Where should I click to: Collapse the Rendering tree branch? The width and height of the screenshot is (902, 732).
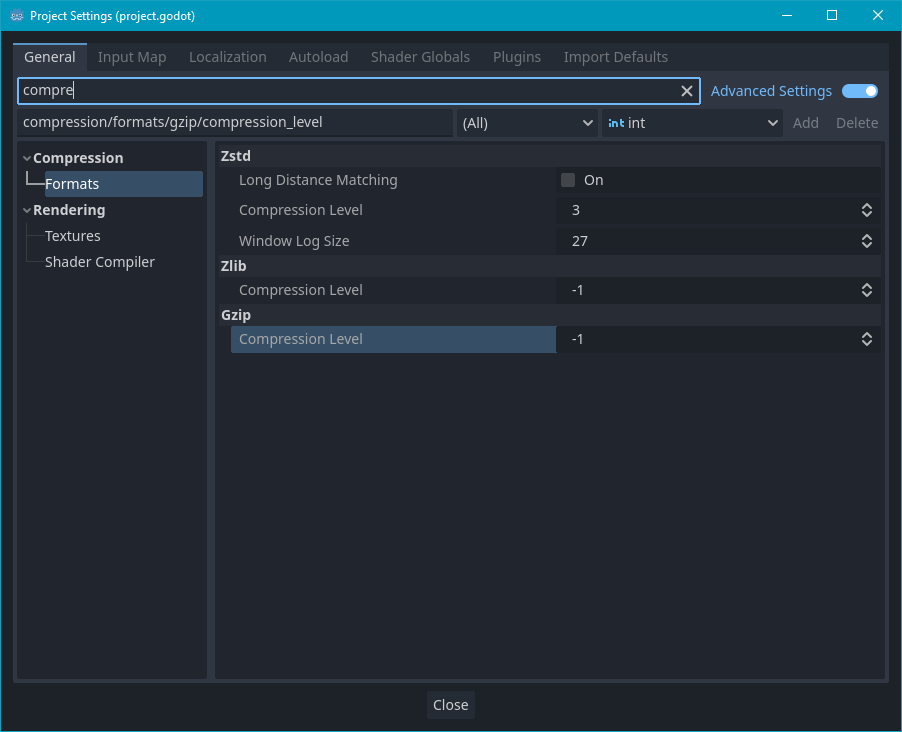[x=27, y=209]
